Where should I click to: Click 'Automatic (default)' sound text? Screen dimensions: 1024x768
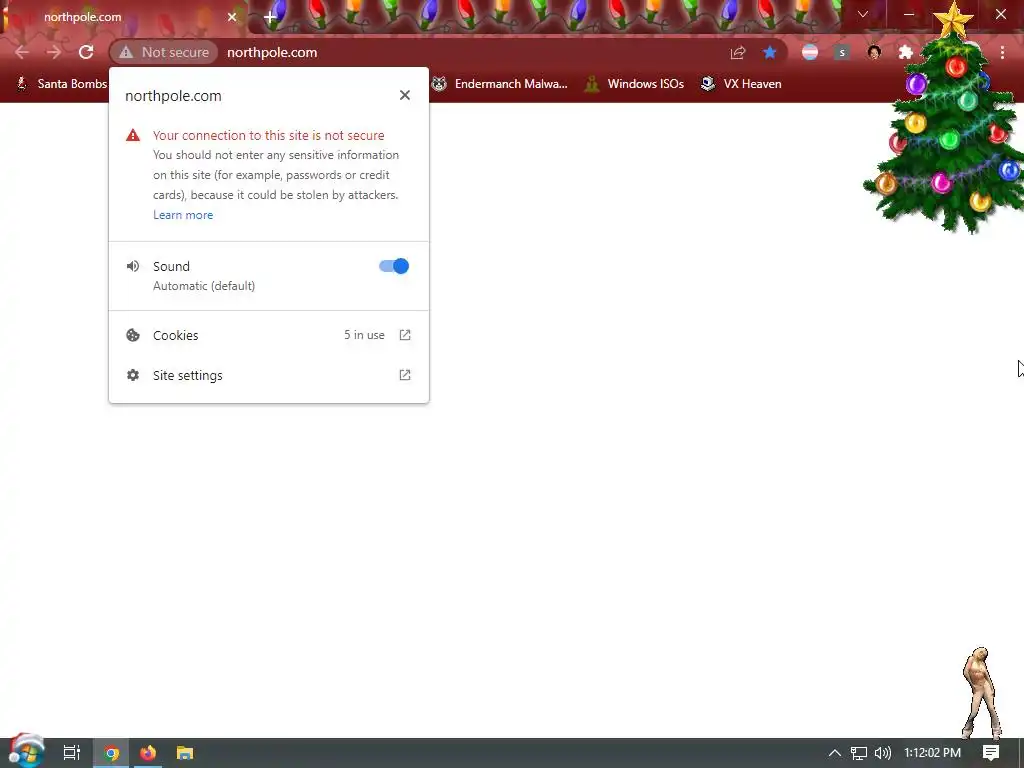(x=204, y=285)
